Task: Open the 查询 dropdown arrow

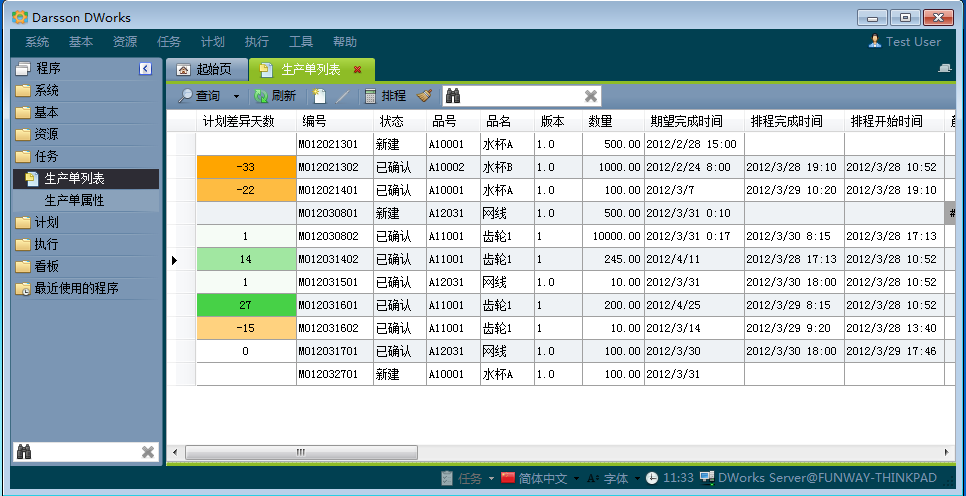Action: pyautogui.click(x=237, y=97)
